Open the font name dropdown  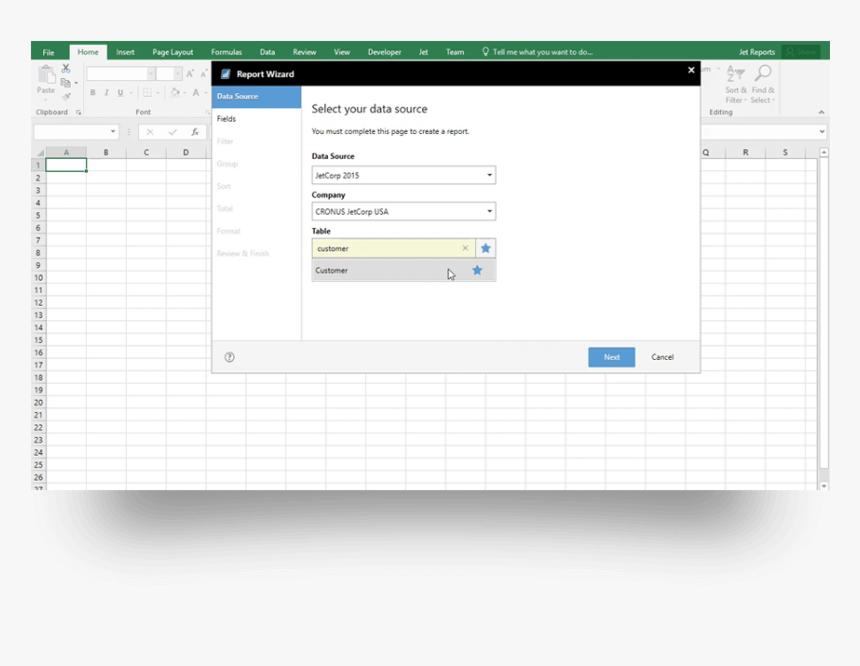[151, 74]
